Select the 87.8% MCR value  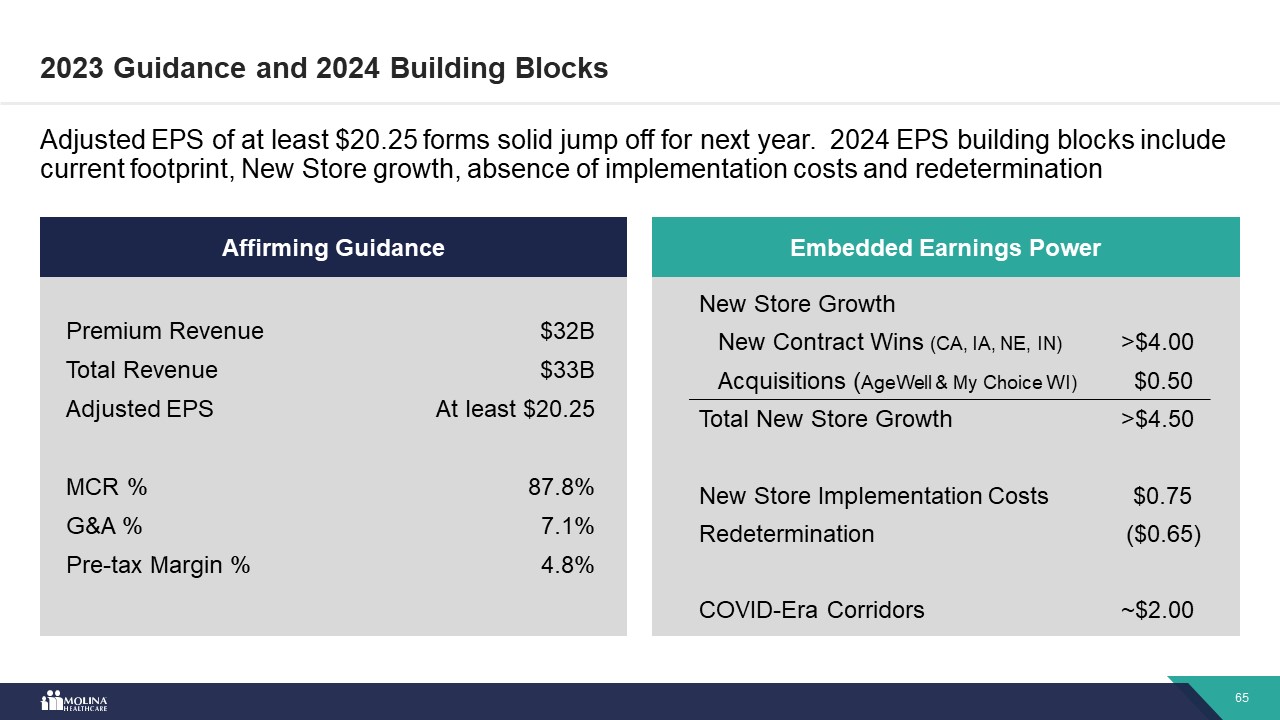(x=561, y=487)
